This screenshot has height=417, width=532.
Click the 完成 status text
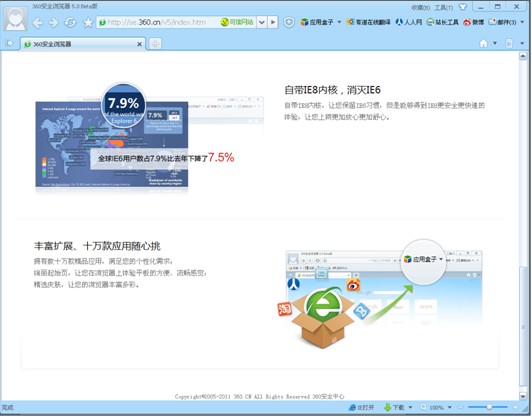point(7,407)
